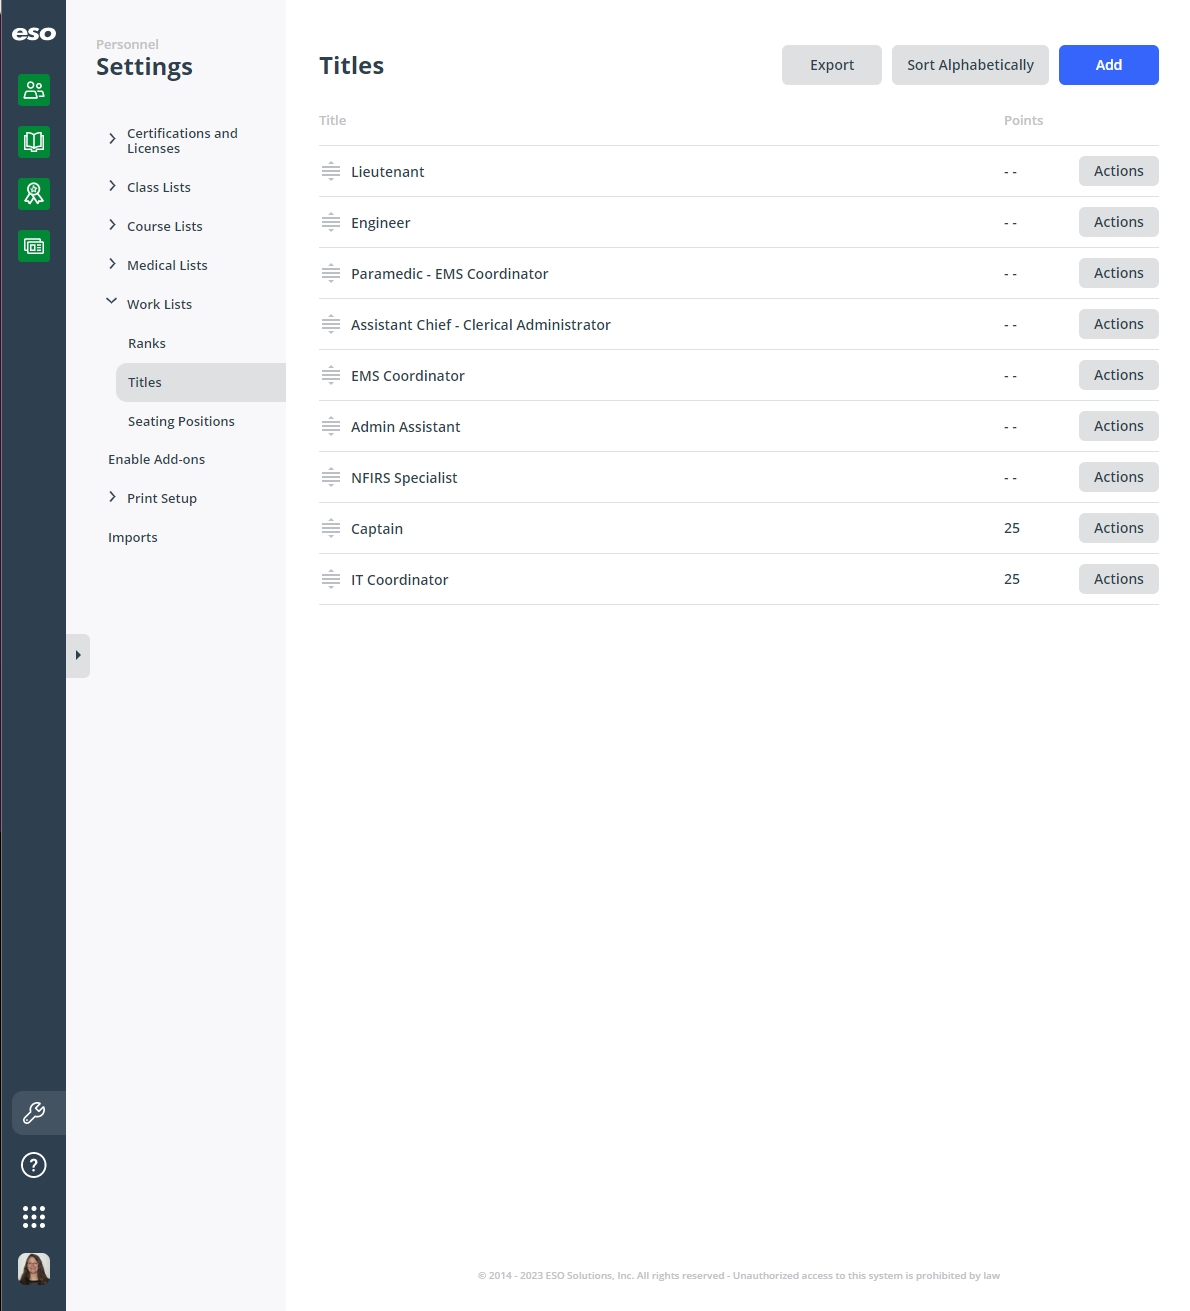
Task: Open the open-book module icon
Action: 34,142
